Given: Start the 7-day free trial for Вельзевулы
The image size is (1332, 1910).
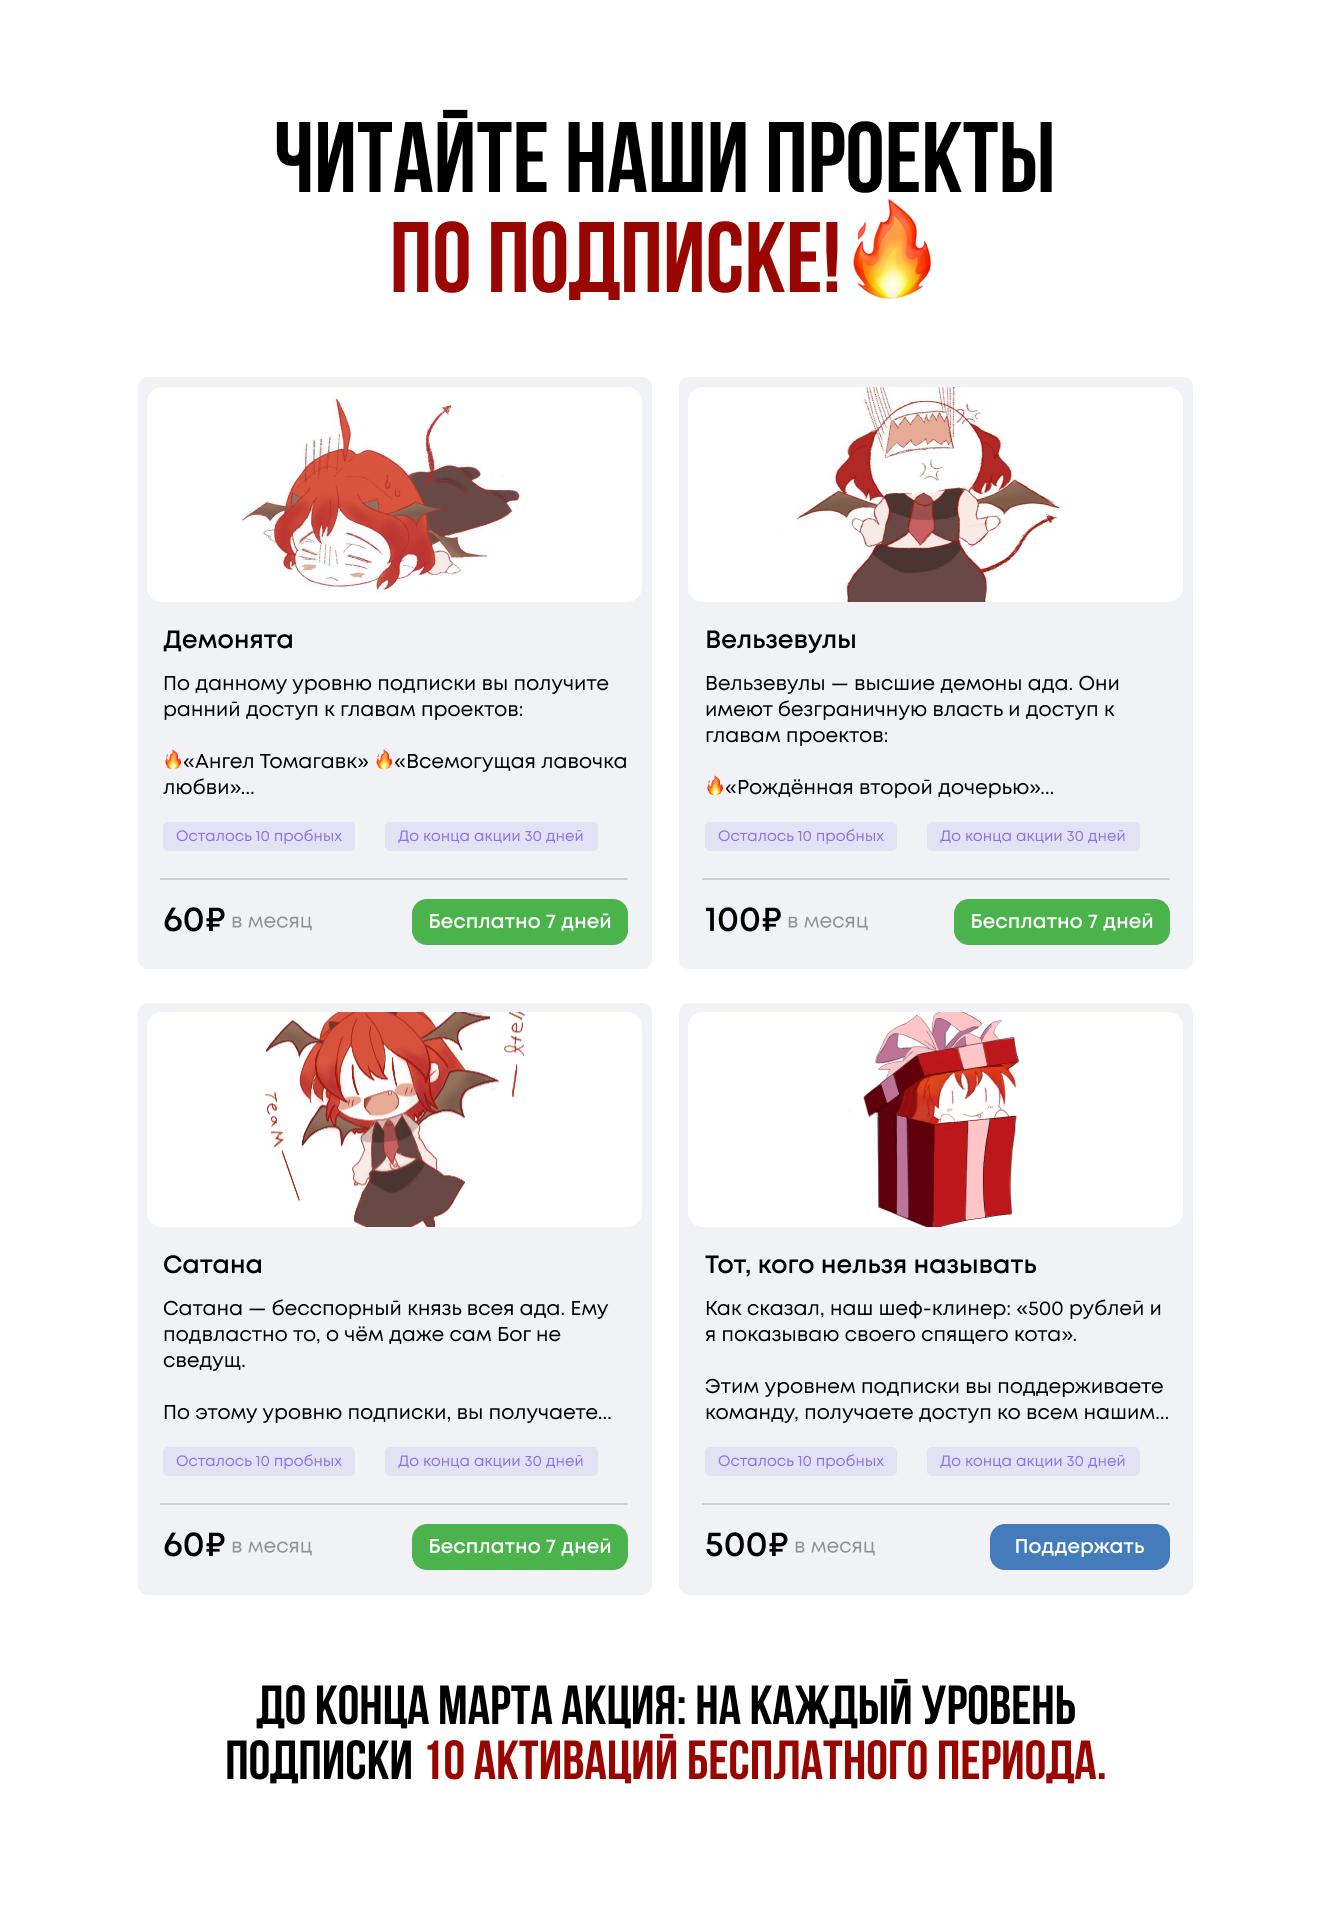Looking at the screenshot, I should coord(1062,921).
